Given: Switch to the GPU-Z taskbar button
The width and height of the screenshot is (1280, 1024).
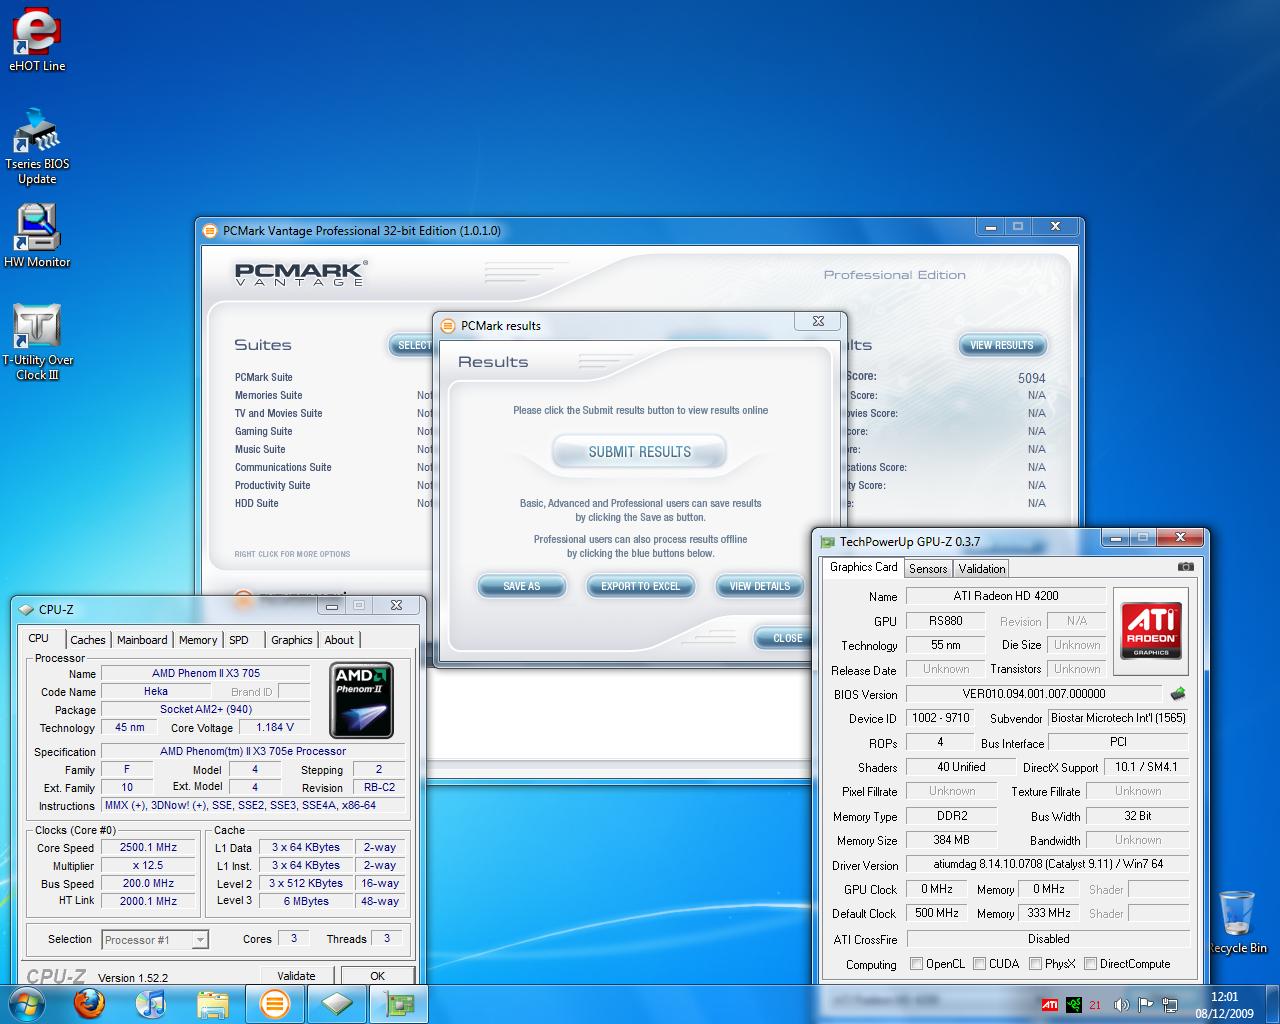Looking at the screenshot, I should point(399,1003).
